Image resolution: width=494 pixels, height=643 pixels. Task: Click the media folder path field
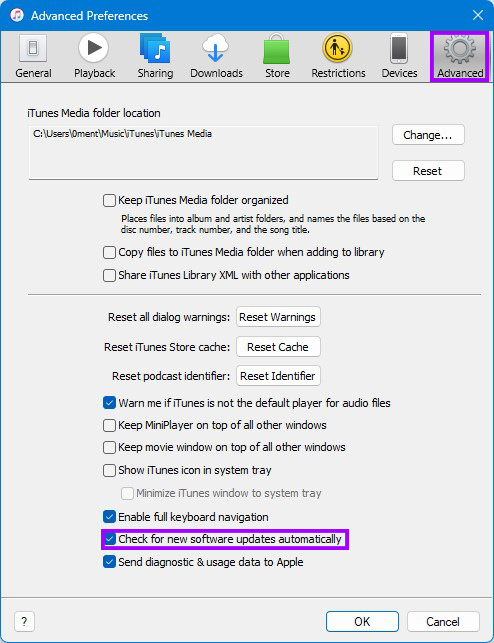click(x=203, y=153)
